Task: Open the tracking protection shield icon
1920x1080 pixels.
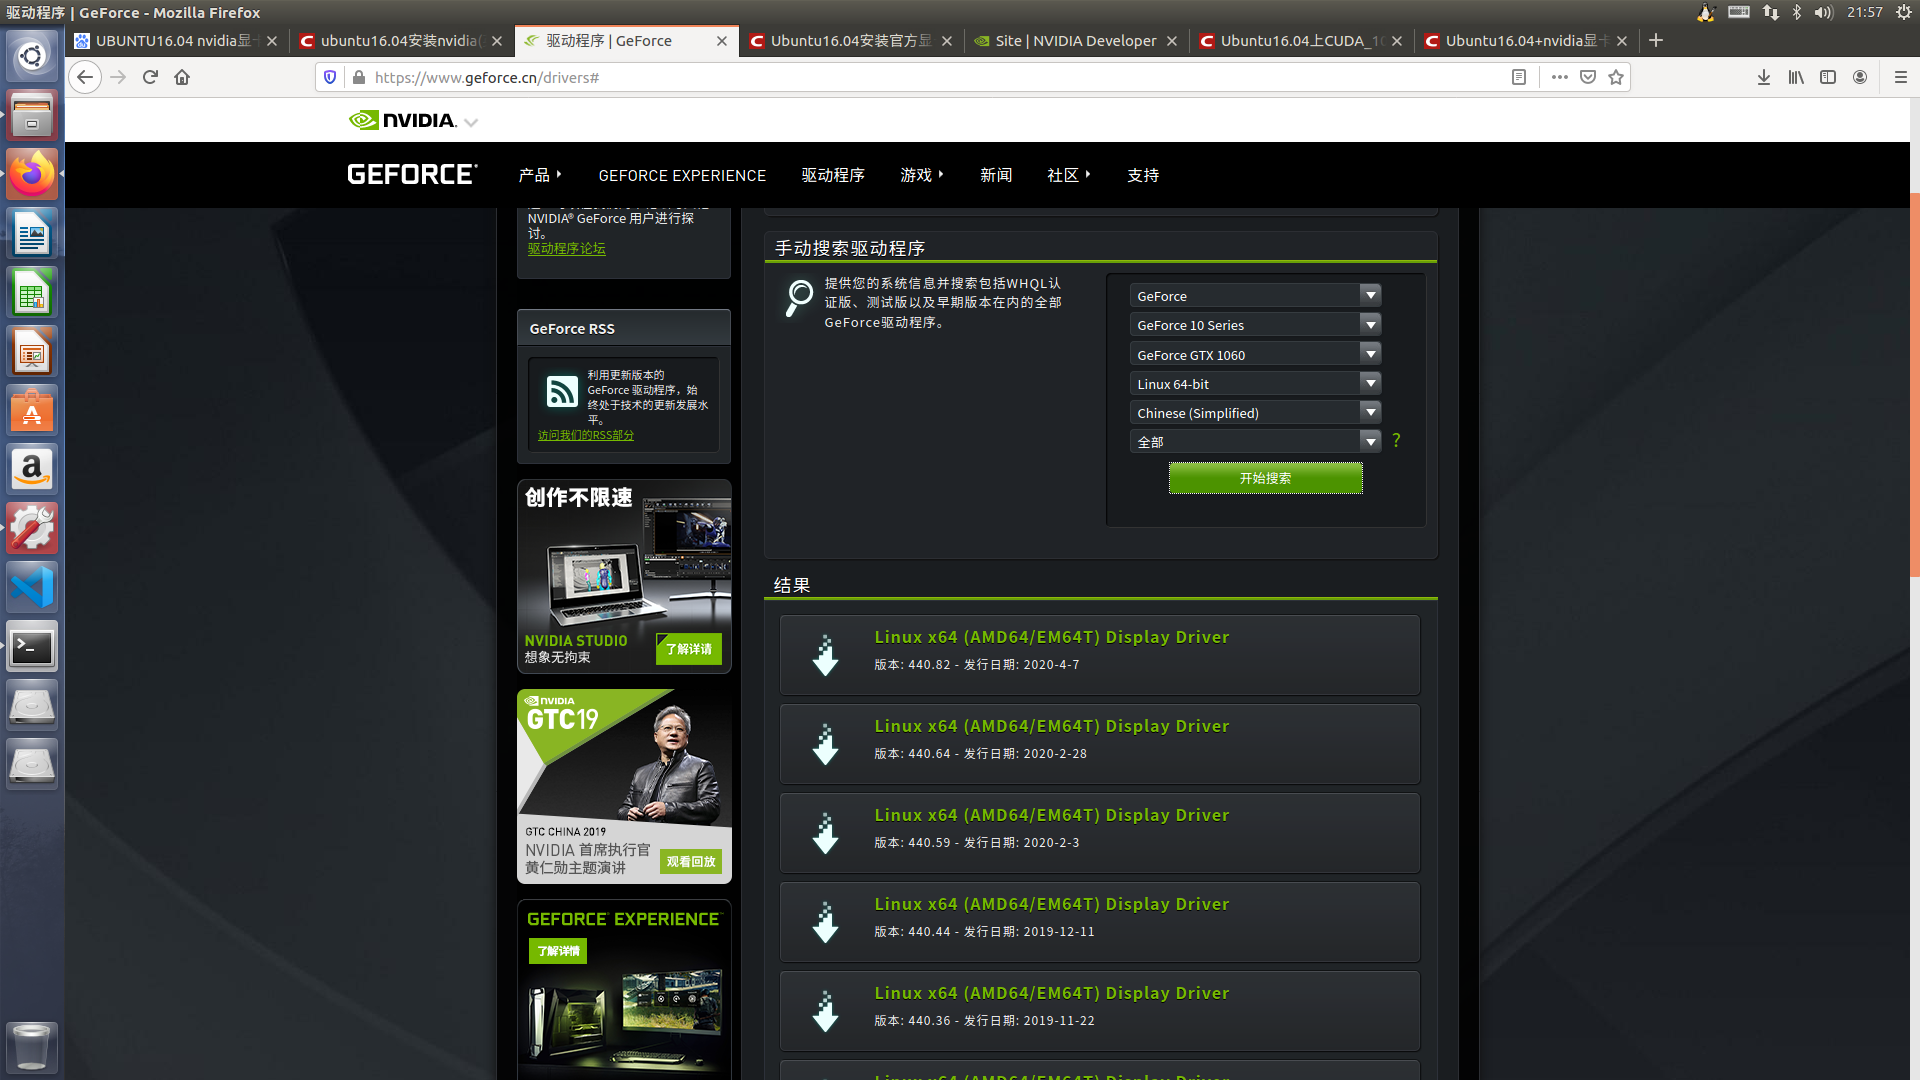Action: point(330,77)
